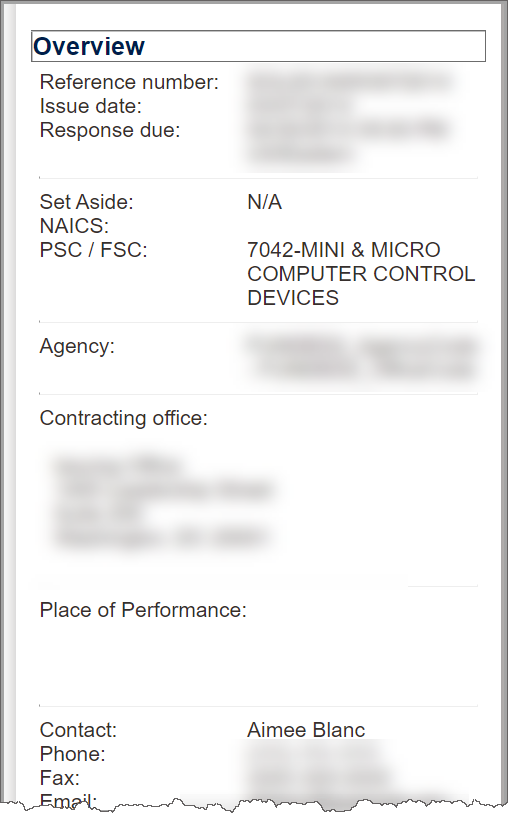The image size is (508, 814).
Task: Select the Reference number label
Action: (x=129, y=82)
